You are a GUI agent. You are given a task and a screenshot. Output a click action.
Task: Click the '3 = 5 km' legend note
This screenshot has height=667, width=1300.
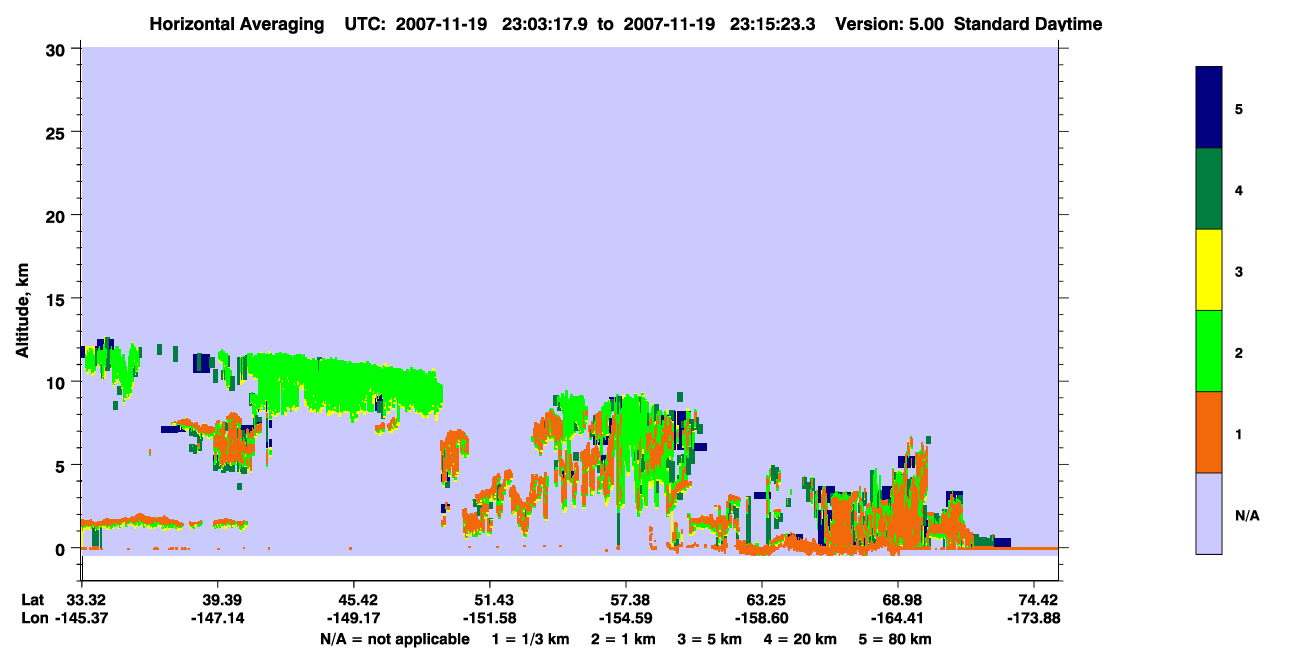[711, 639]
